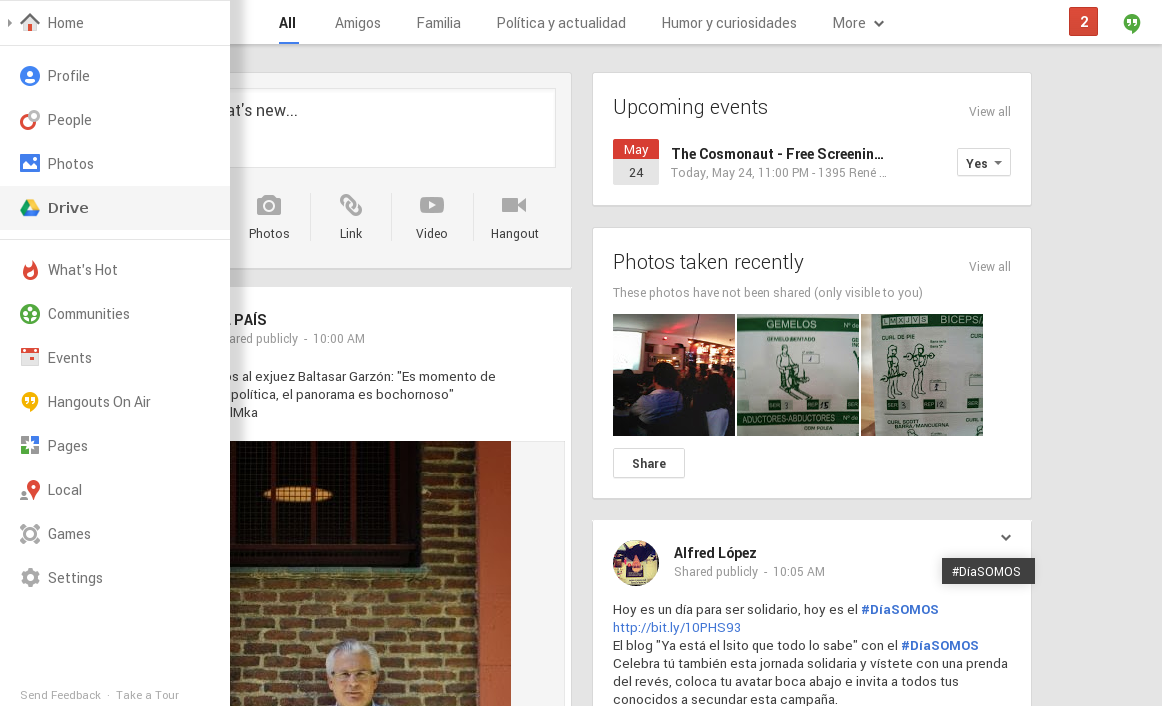Expand options on Alfred López's post
Viewport: 1162px width, 706px height.
[1006, 537]
